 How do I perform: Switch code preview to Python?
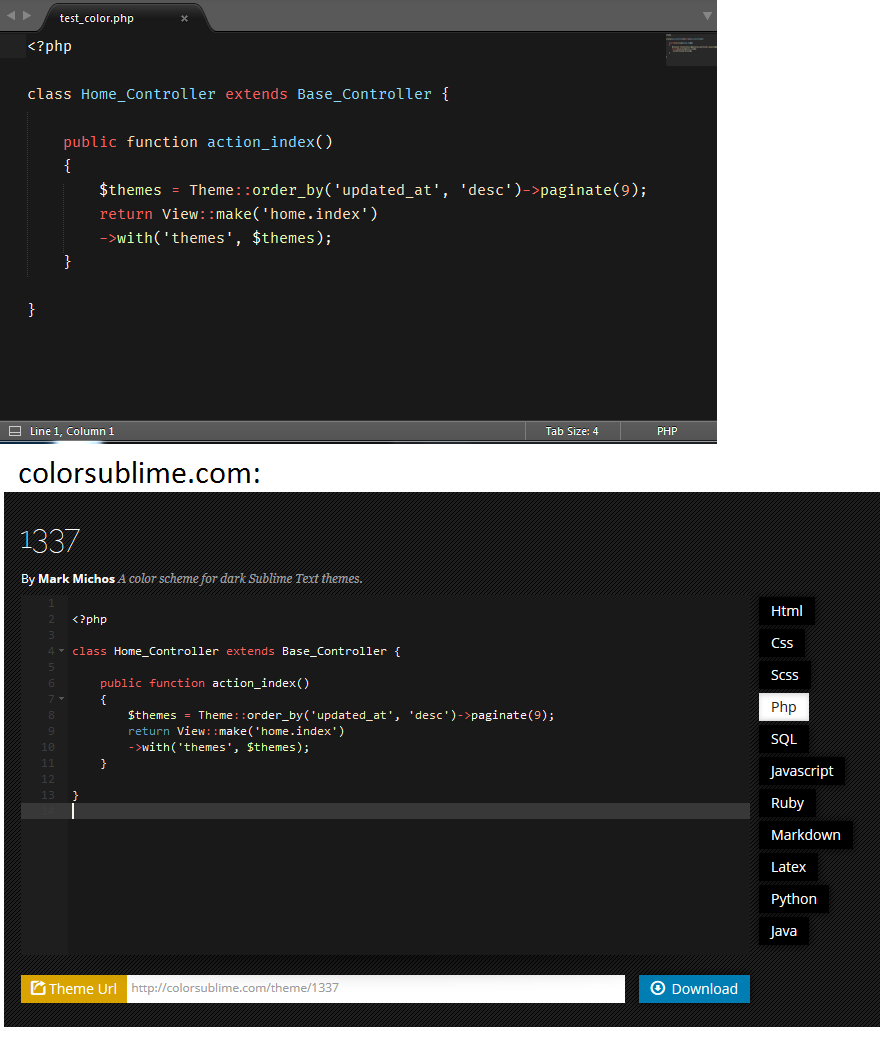click(793, 898)
